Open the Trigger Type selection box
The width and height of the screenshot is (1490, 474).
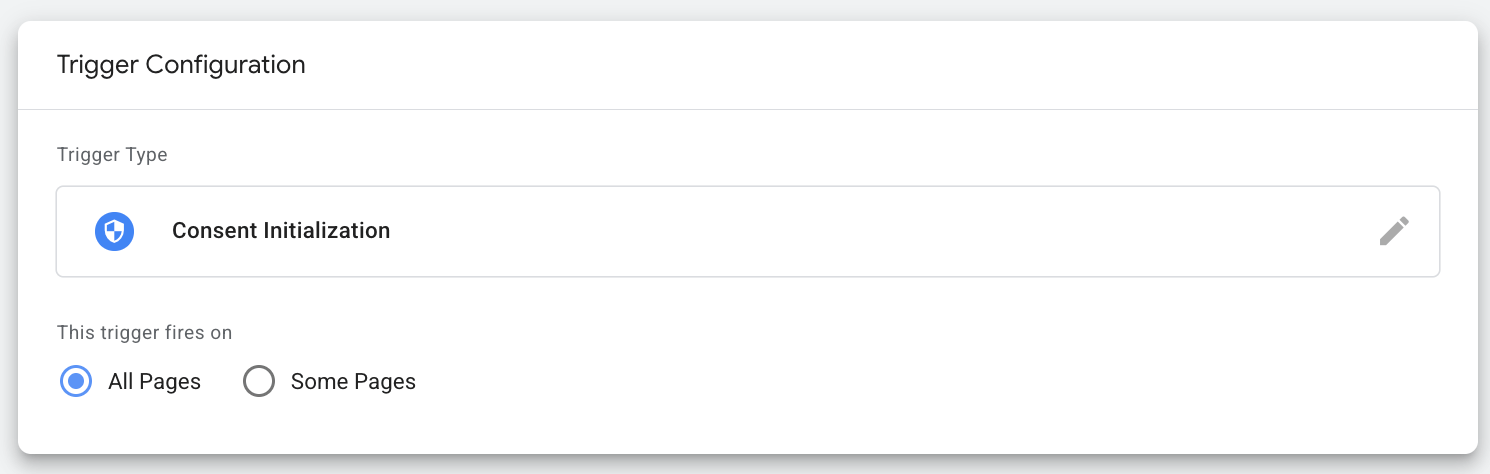(748, 231)
